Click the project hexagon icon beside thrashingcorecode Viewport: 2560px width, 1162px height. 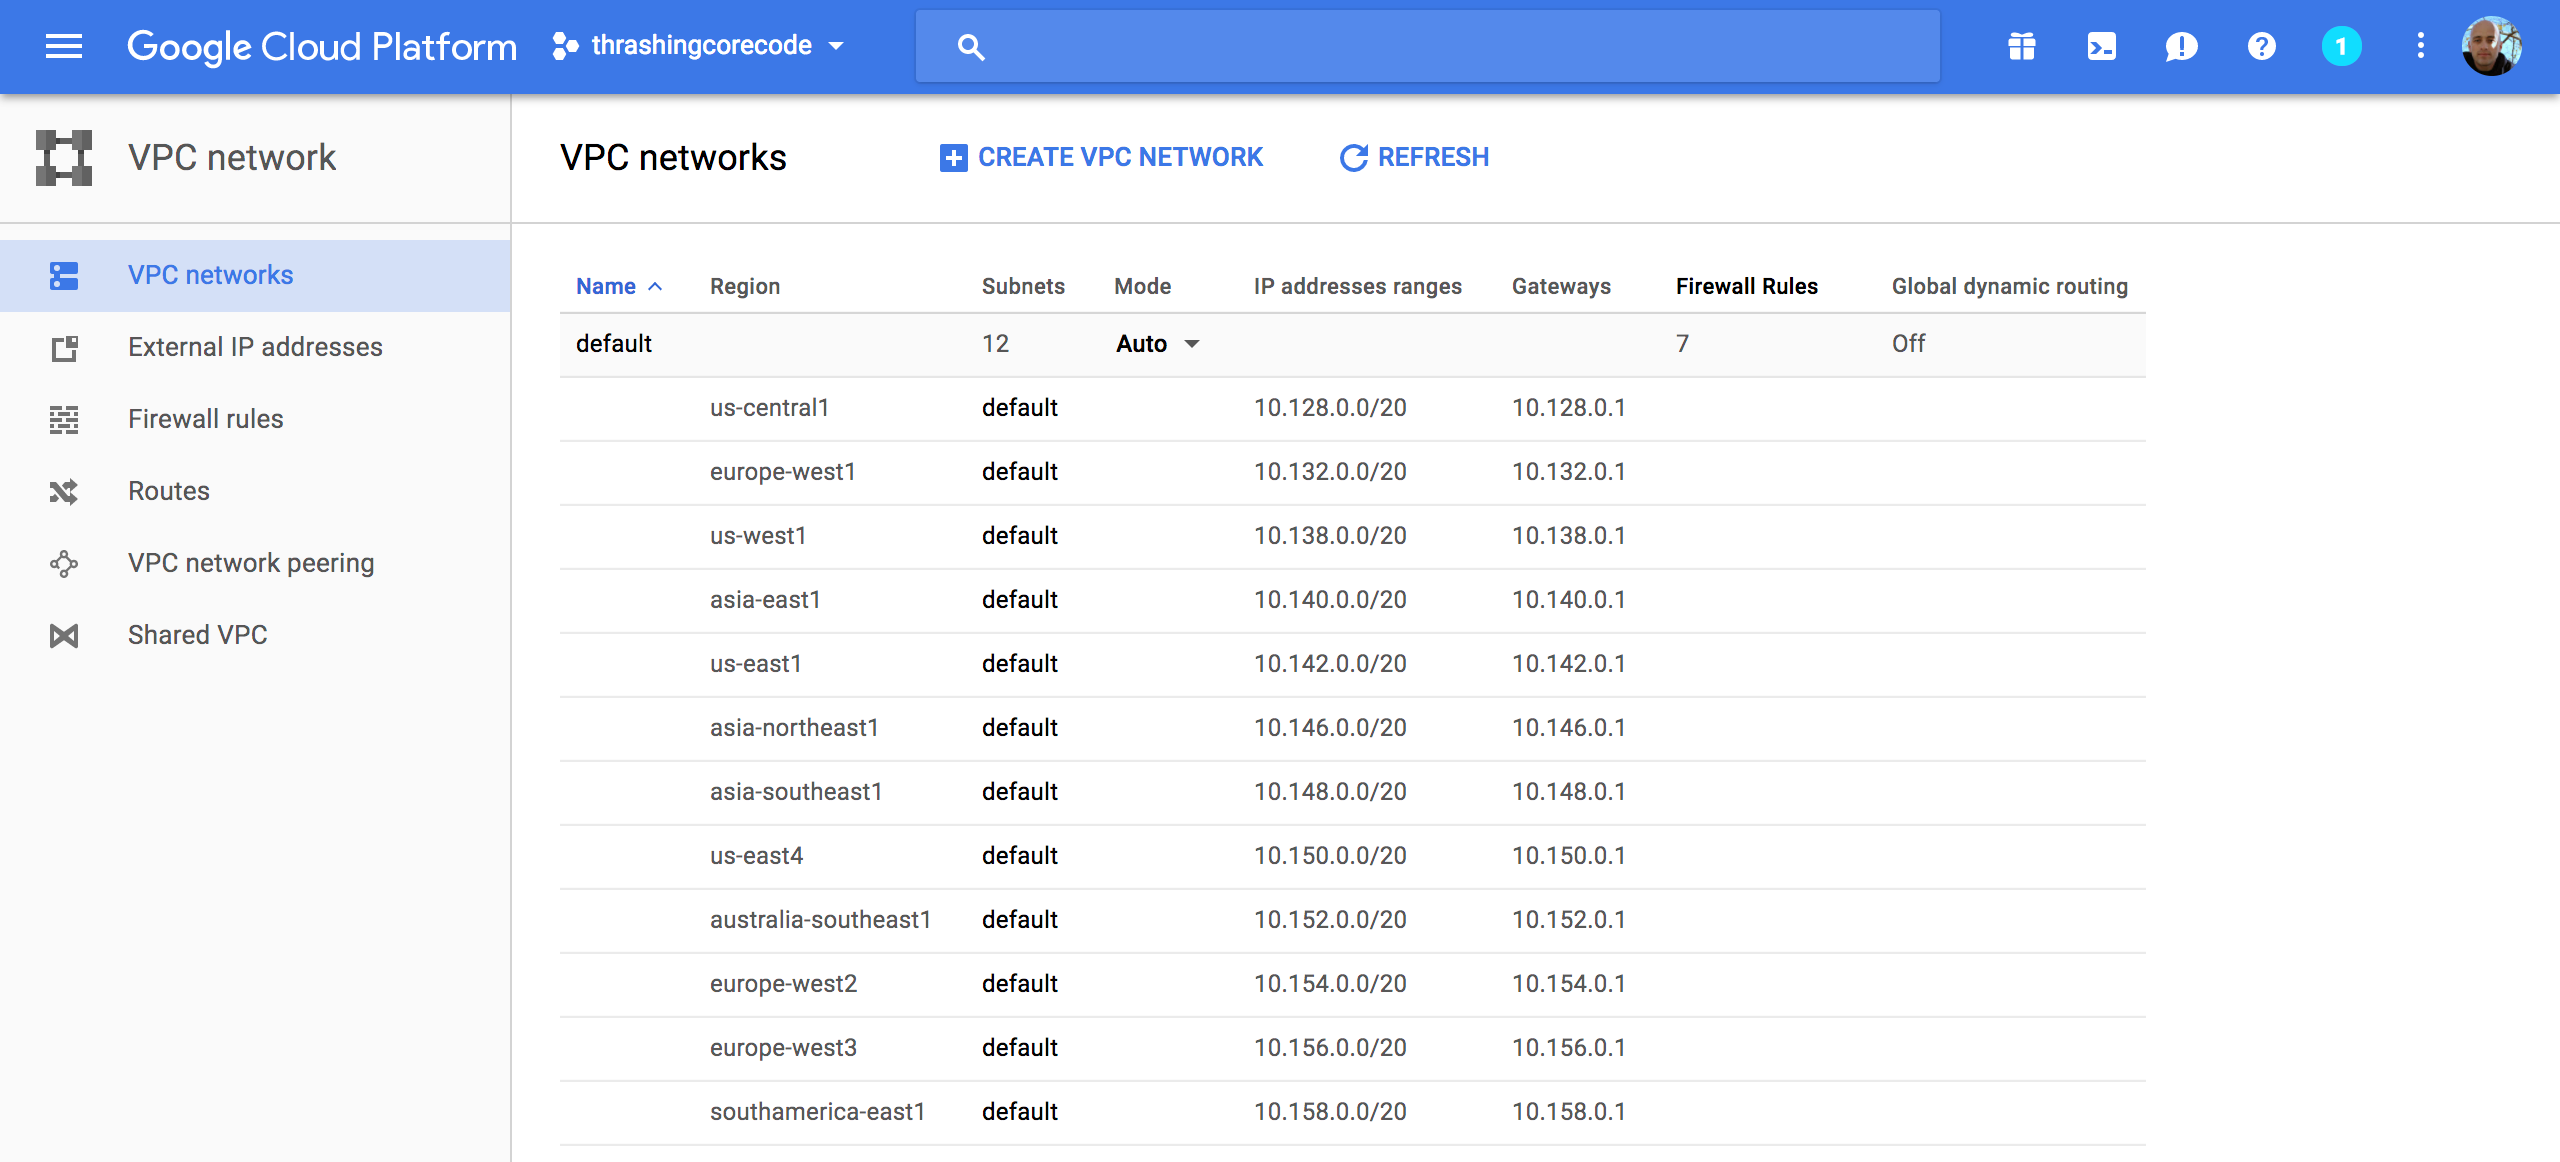tap(565, 46)
